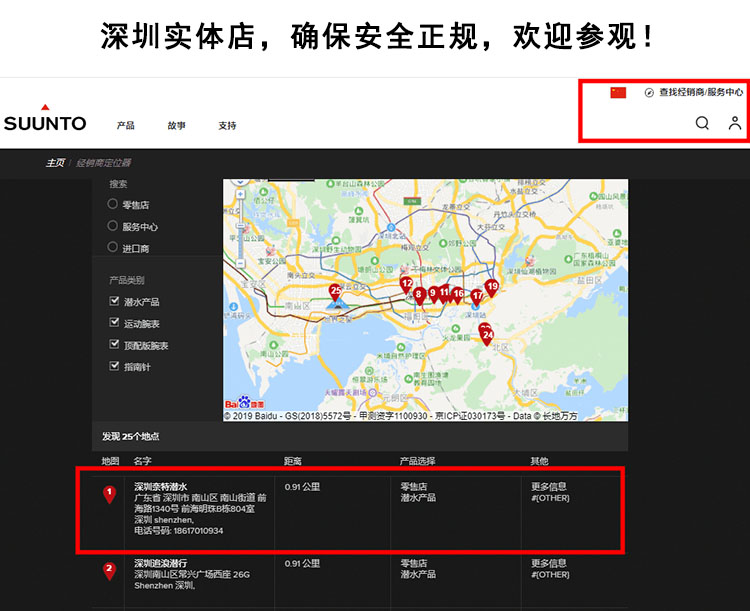Select the 进口商 radio option
The image size is (750, 611).
point(112,247)
